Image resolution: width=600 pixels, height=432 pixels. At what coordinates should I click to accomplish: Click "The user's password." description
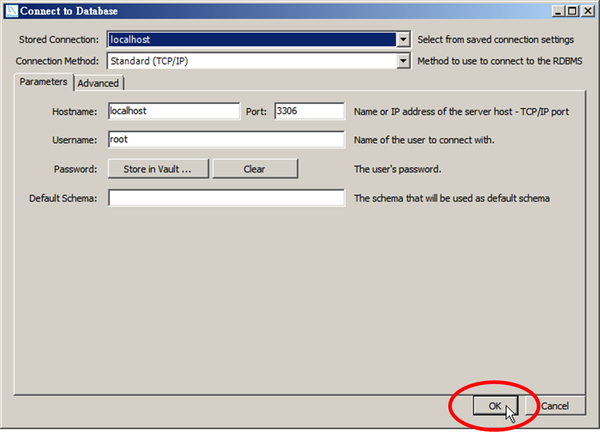pyautogui.click(x=397, y=169)
